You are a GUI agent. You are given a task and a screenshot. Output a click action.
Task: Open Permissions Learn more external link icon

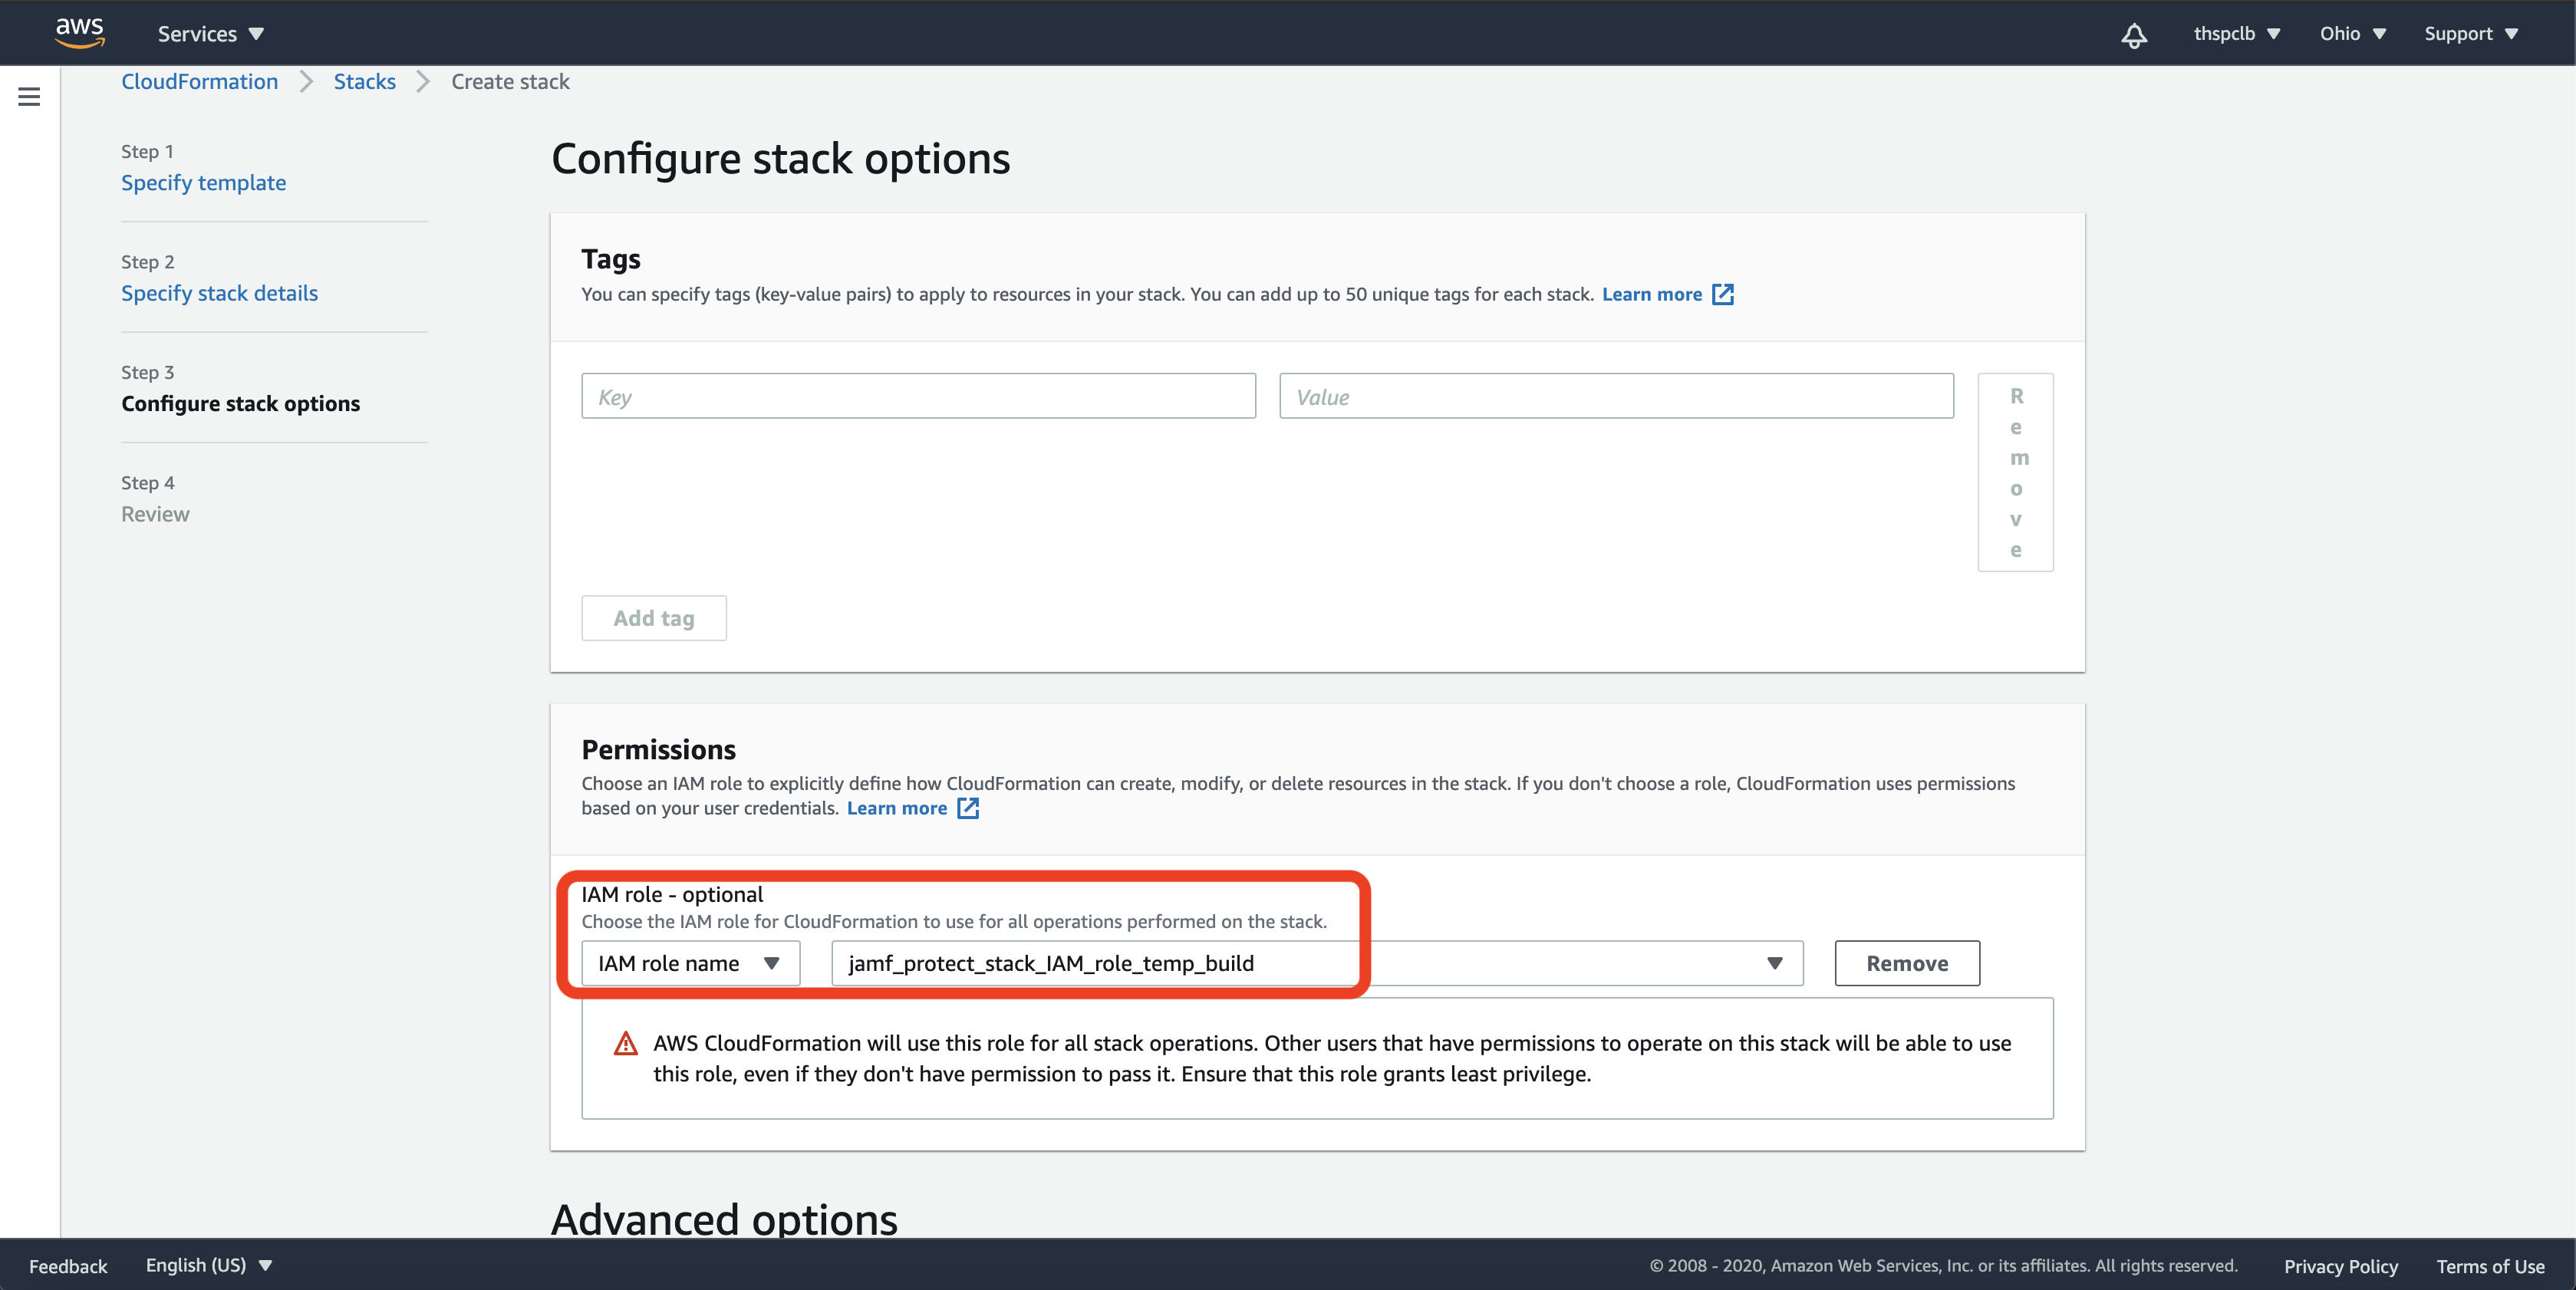click(x=967, y=808)
